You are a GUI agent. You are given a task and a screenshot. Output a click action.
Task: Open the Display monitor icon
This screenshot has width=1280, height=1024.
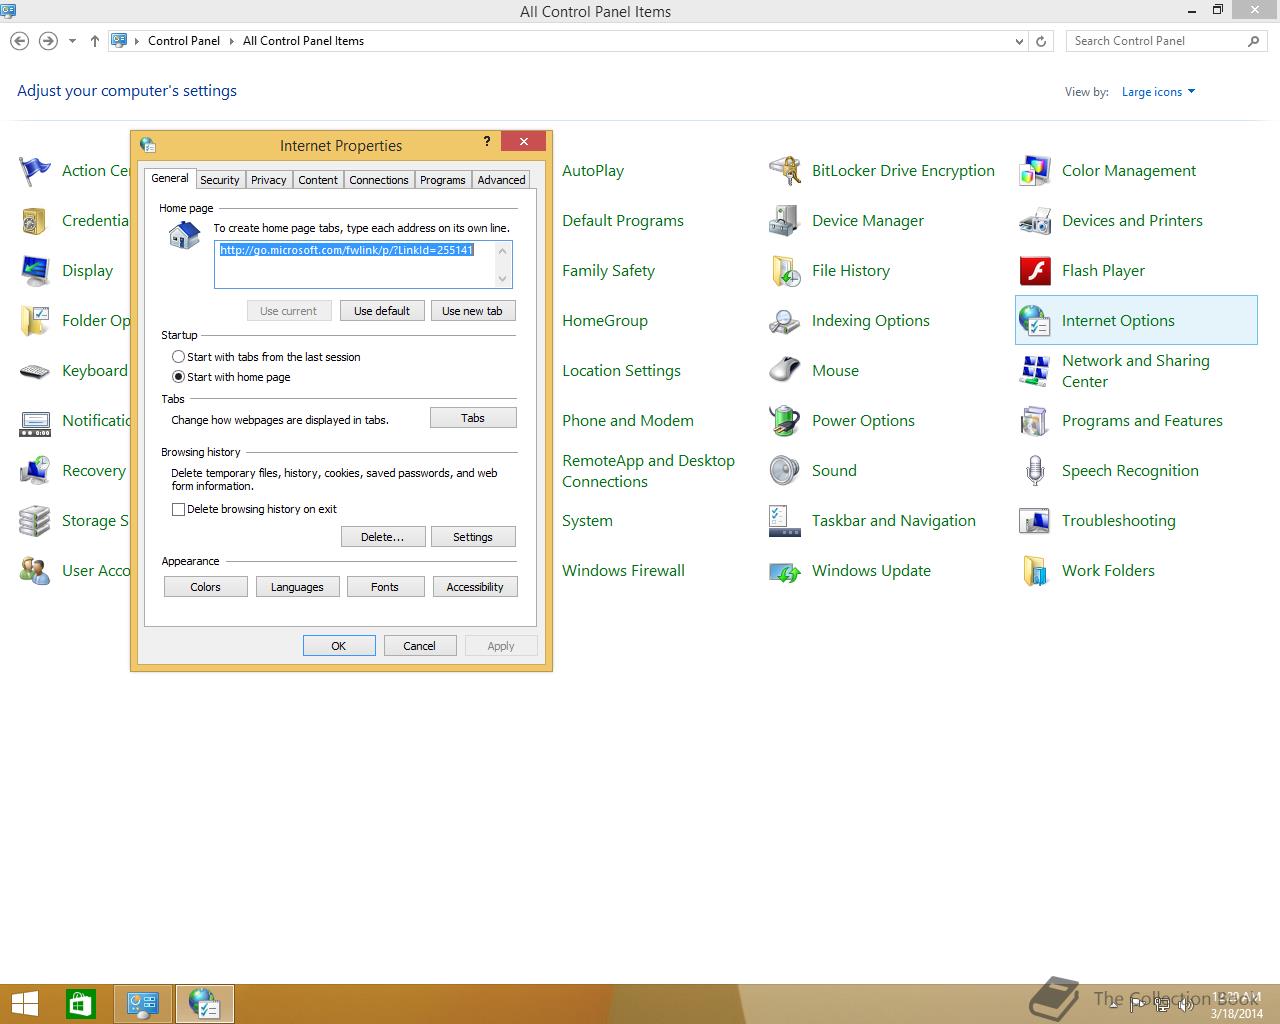pyautogui.click(x=35, y=271)
